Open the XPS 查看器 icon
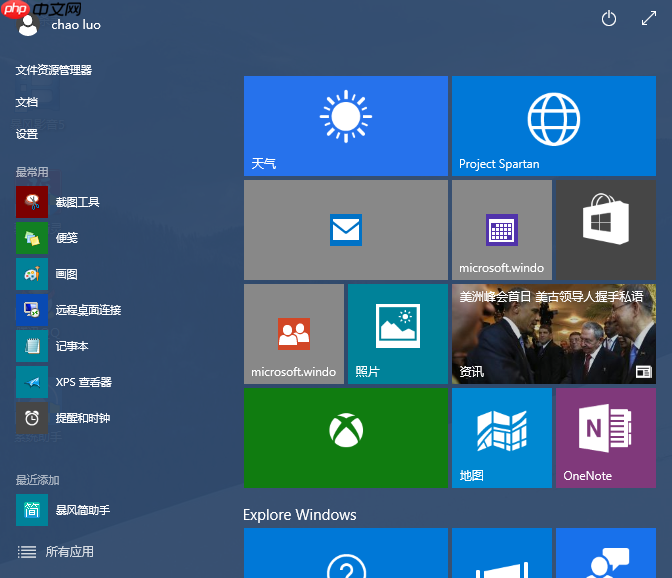This screenshot has height=578, width=672. [x=32, y=382]
